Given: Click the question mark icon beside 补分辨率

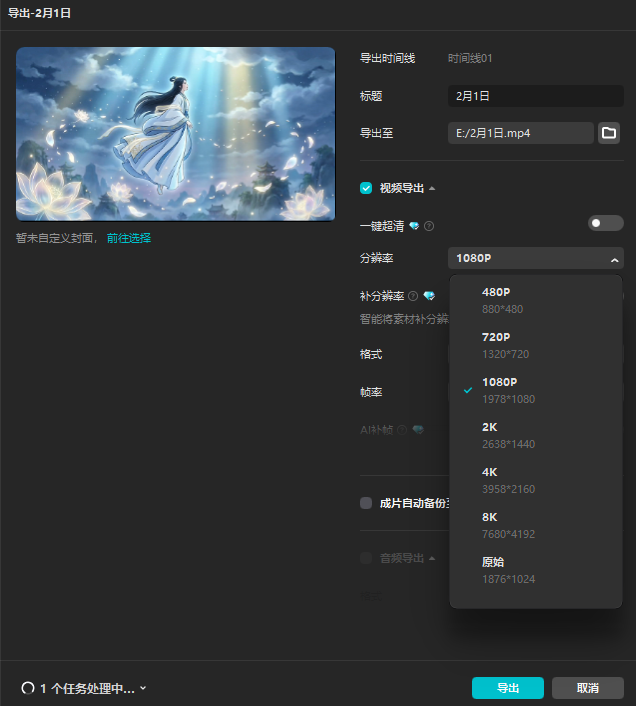Looking at the screenshot, I should click(413, 296).
